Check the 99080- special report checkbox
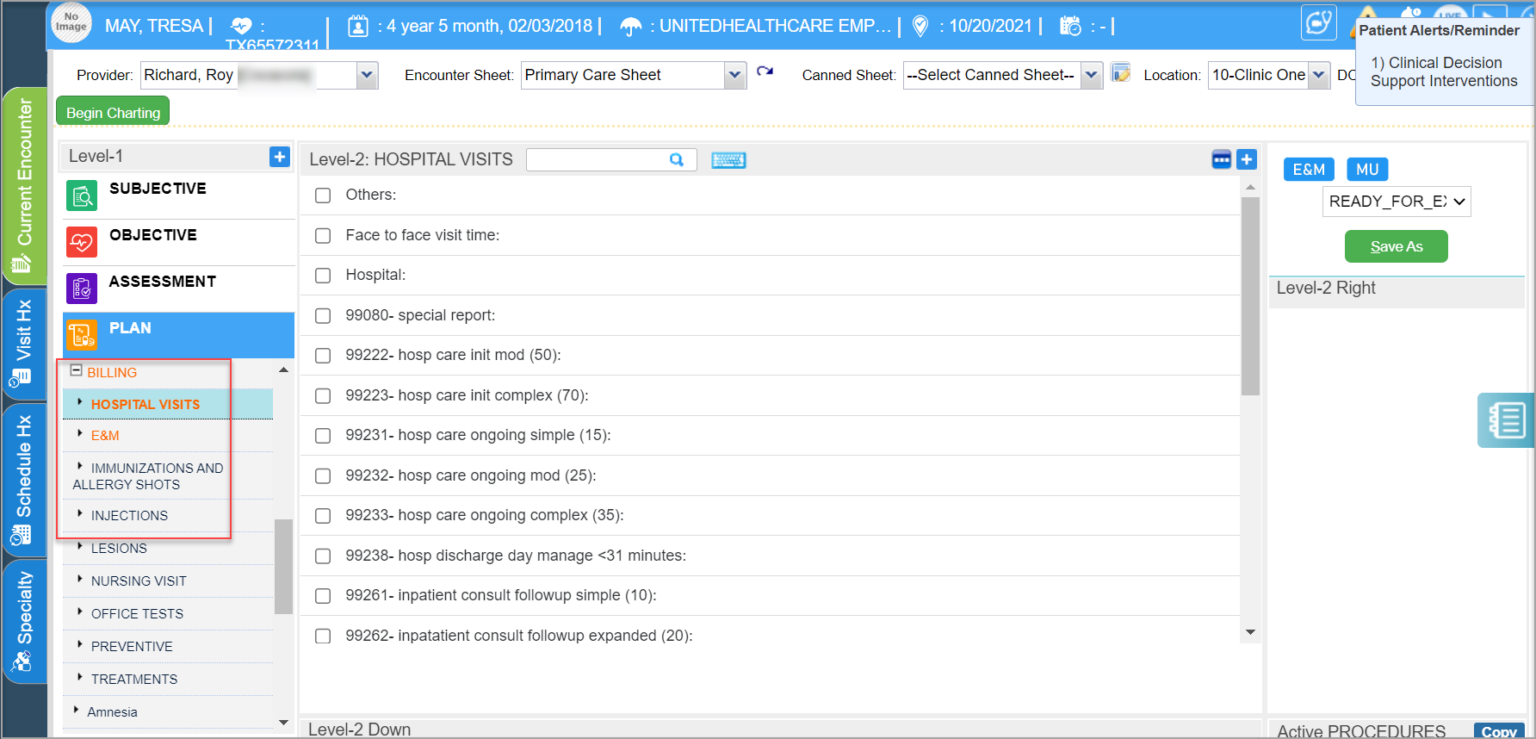1536x739 pixels. [322, 315]
